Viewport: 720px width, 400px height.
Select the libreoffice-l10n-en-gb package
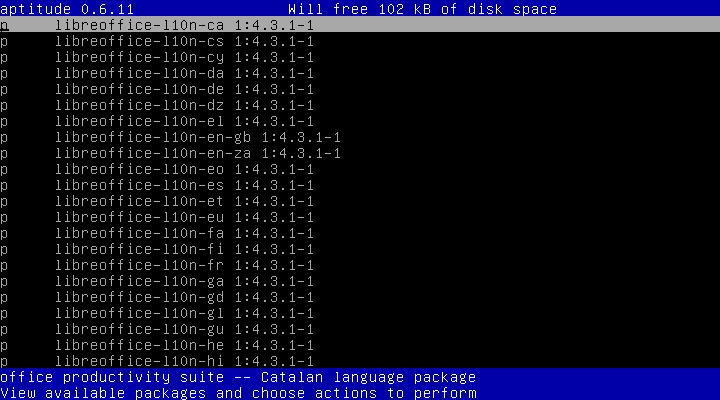[x=360, y=137]
